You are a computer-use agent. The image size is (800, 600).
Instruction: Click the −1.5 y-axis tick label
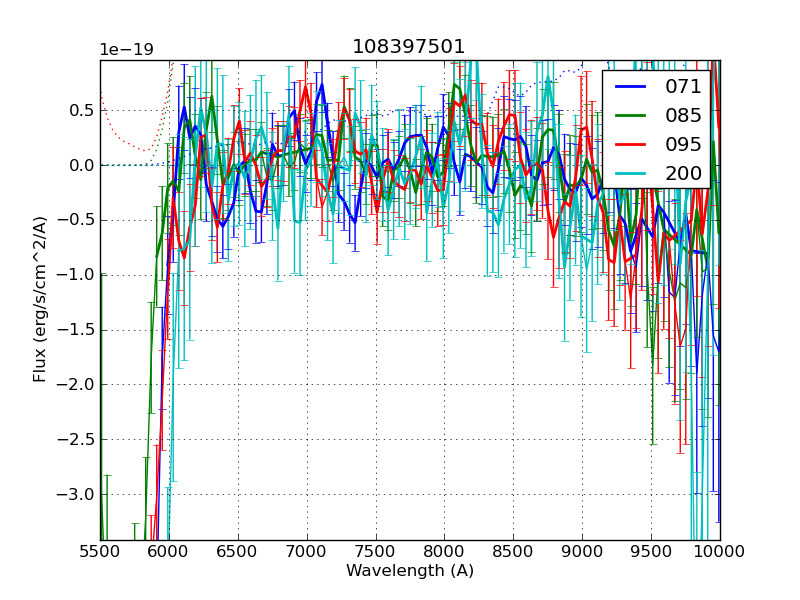[75, 330]
